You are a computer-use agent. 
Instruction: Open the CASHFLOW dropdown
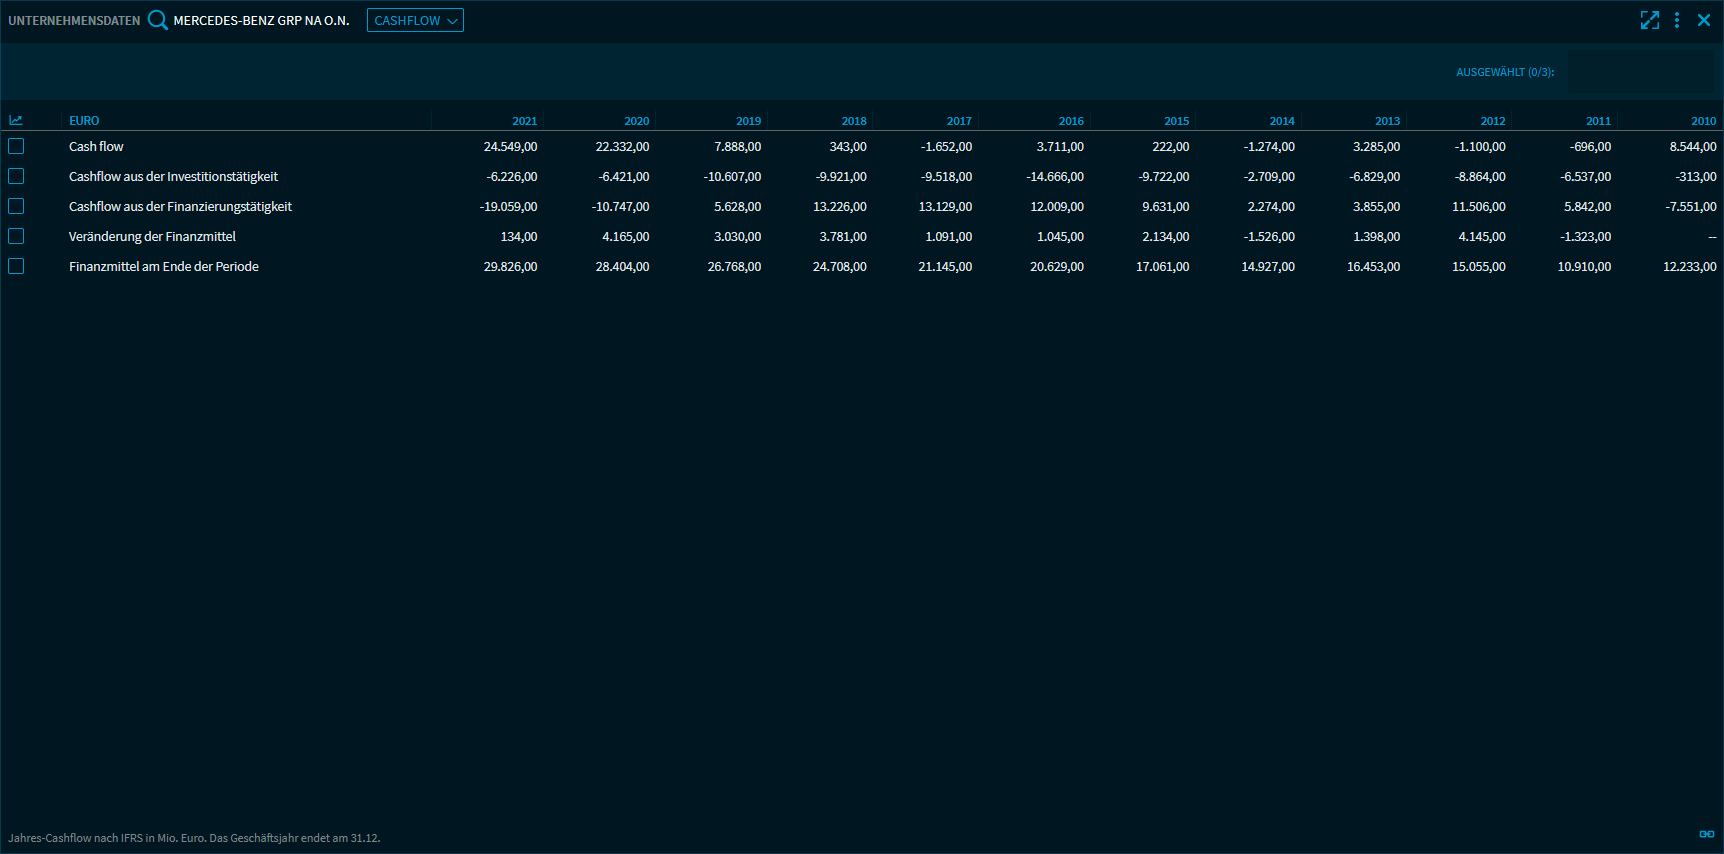[415, 20]
